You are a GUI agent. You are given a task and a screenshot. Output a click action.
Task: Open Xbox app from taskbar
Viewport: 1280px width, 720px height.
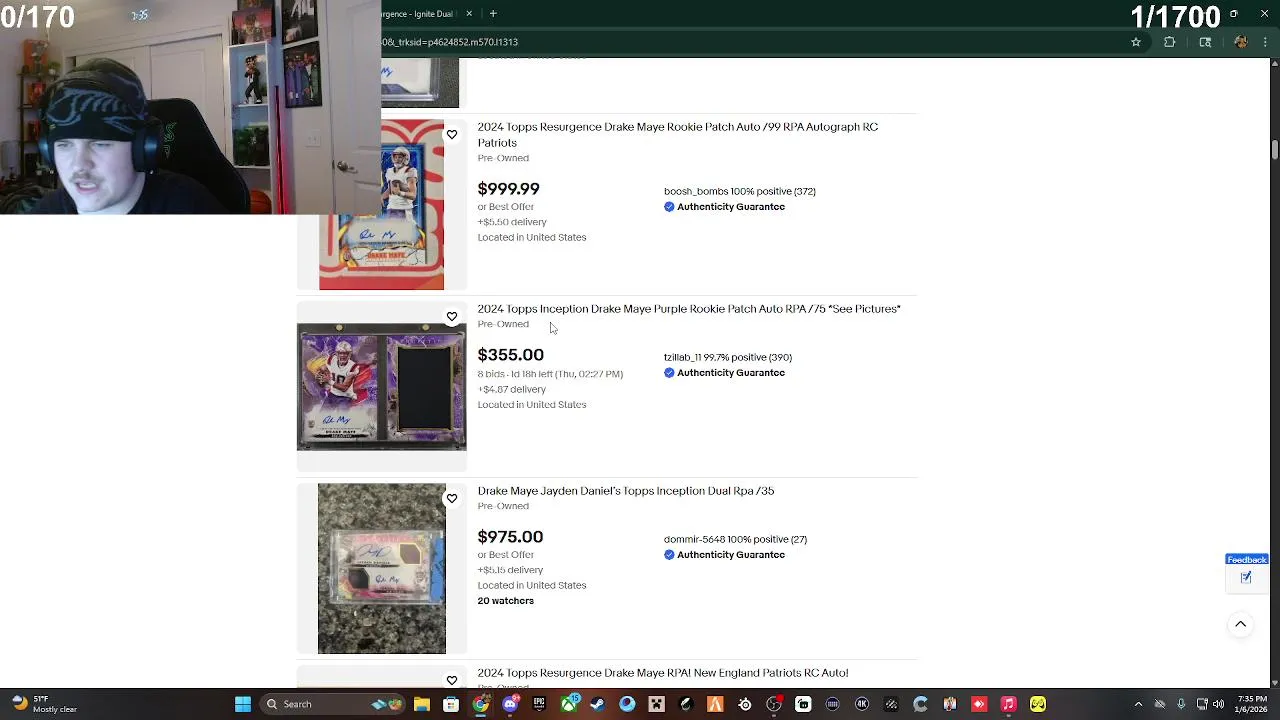pos(569,704)
